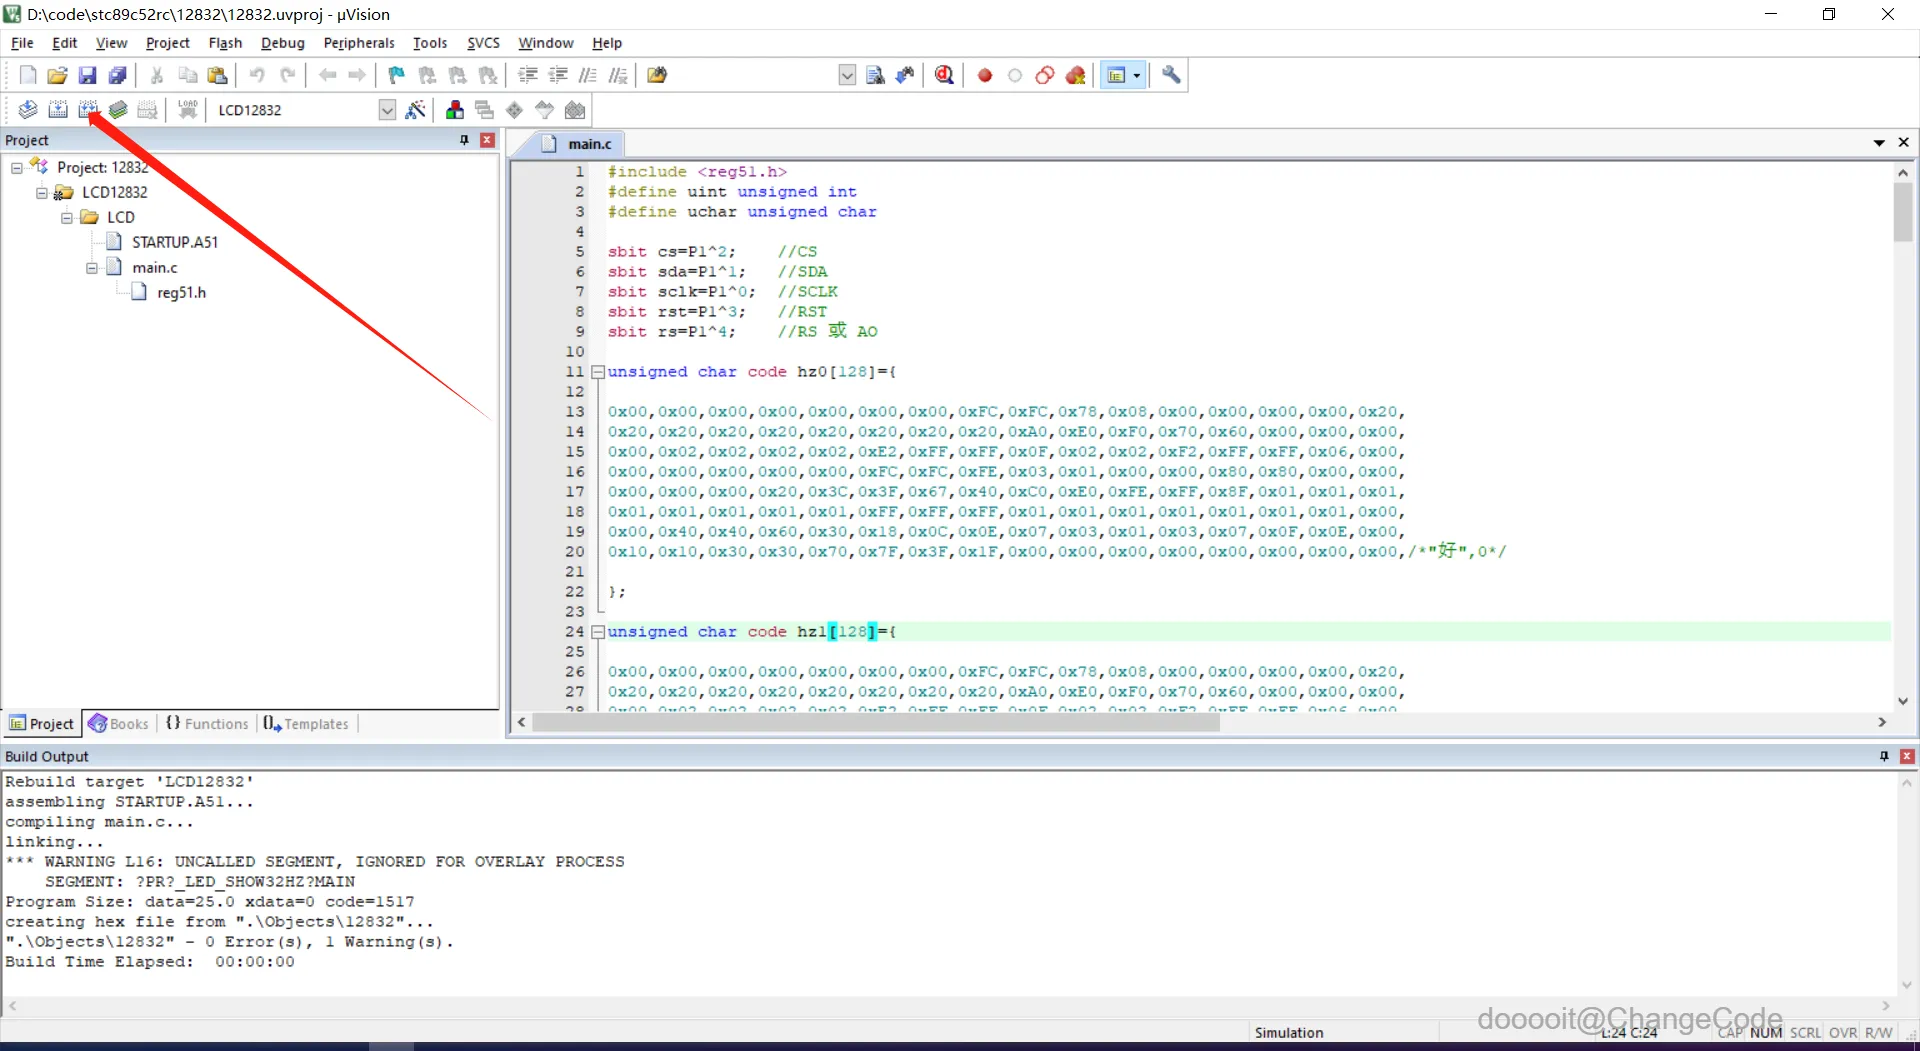Switch to the Functions tab
The height and width of the screenshot is (1051, 1920).
point(208,724)
